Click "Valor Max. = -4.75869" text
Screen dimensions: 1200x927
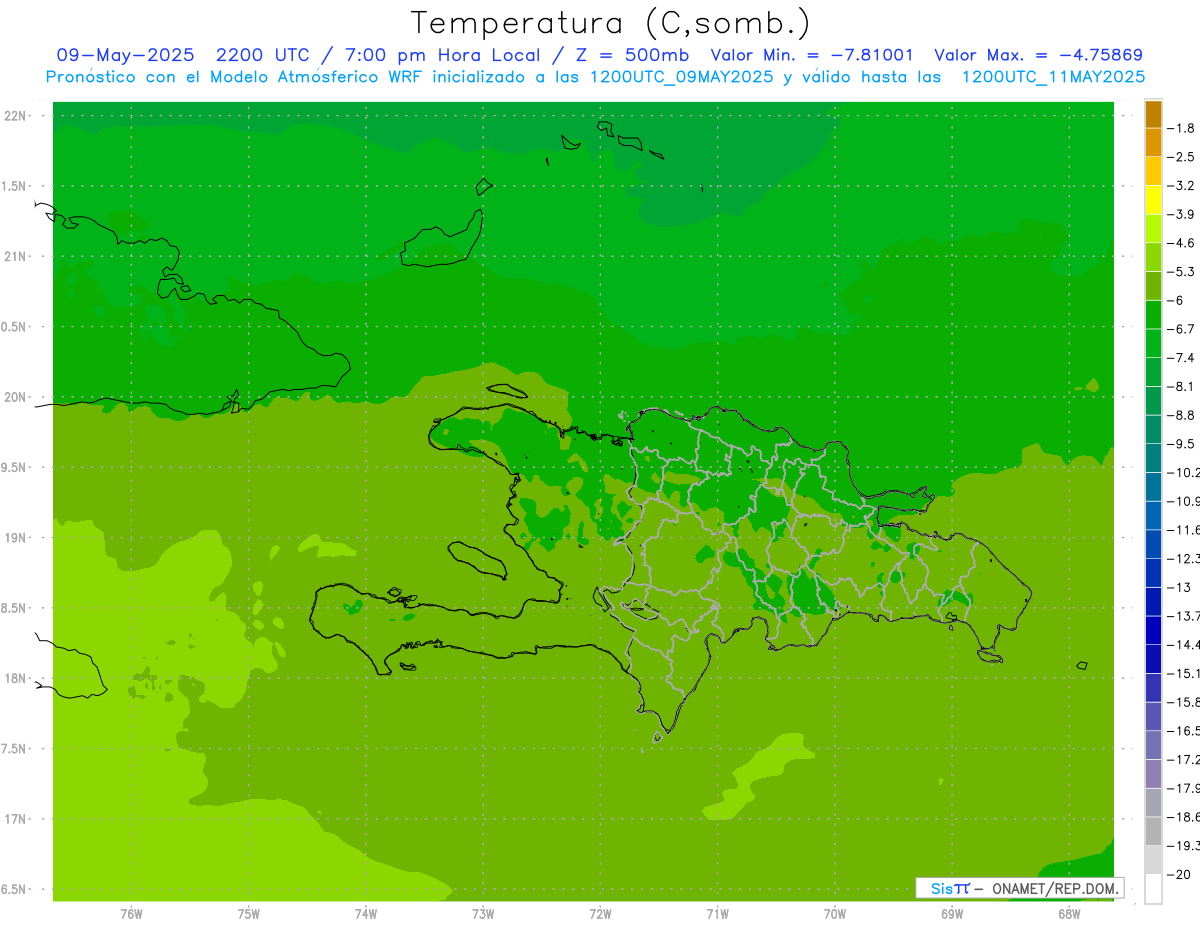click(x=1038, y=55)
